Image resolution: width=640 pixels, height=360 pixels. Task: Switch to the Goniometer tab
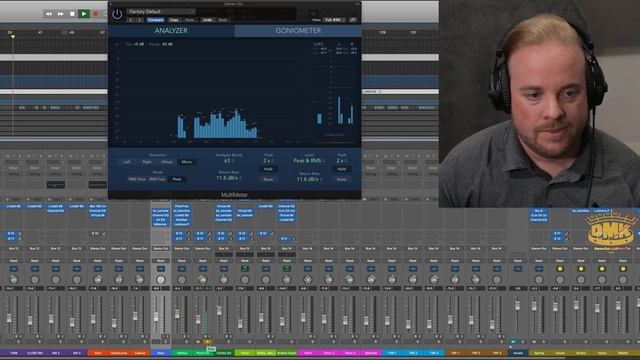click(298, 31)
